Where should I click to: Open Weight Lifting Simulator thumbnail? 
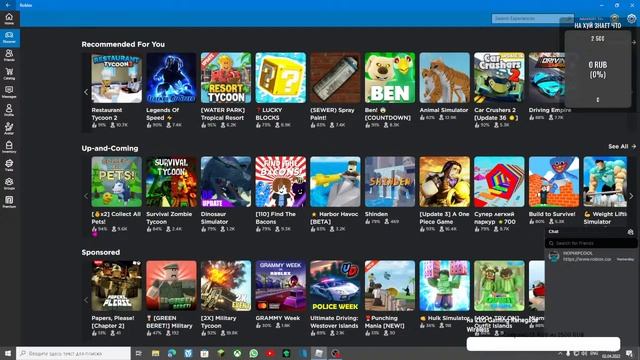[605, 182]
